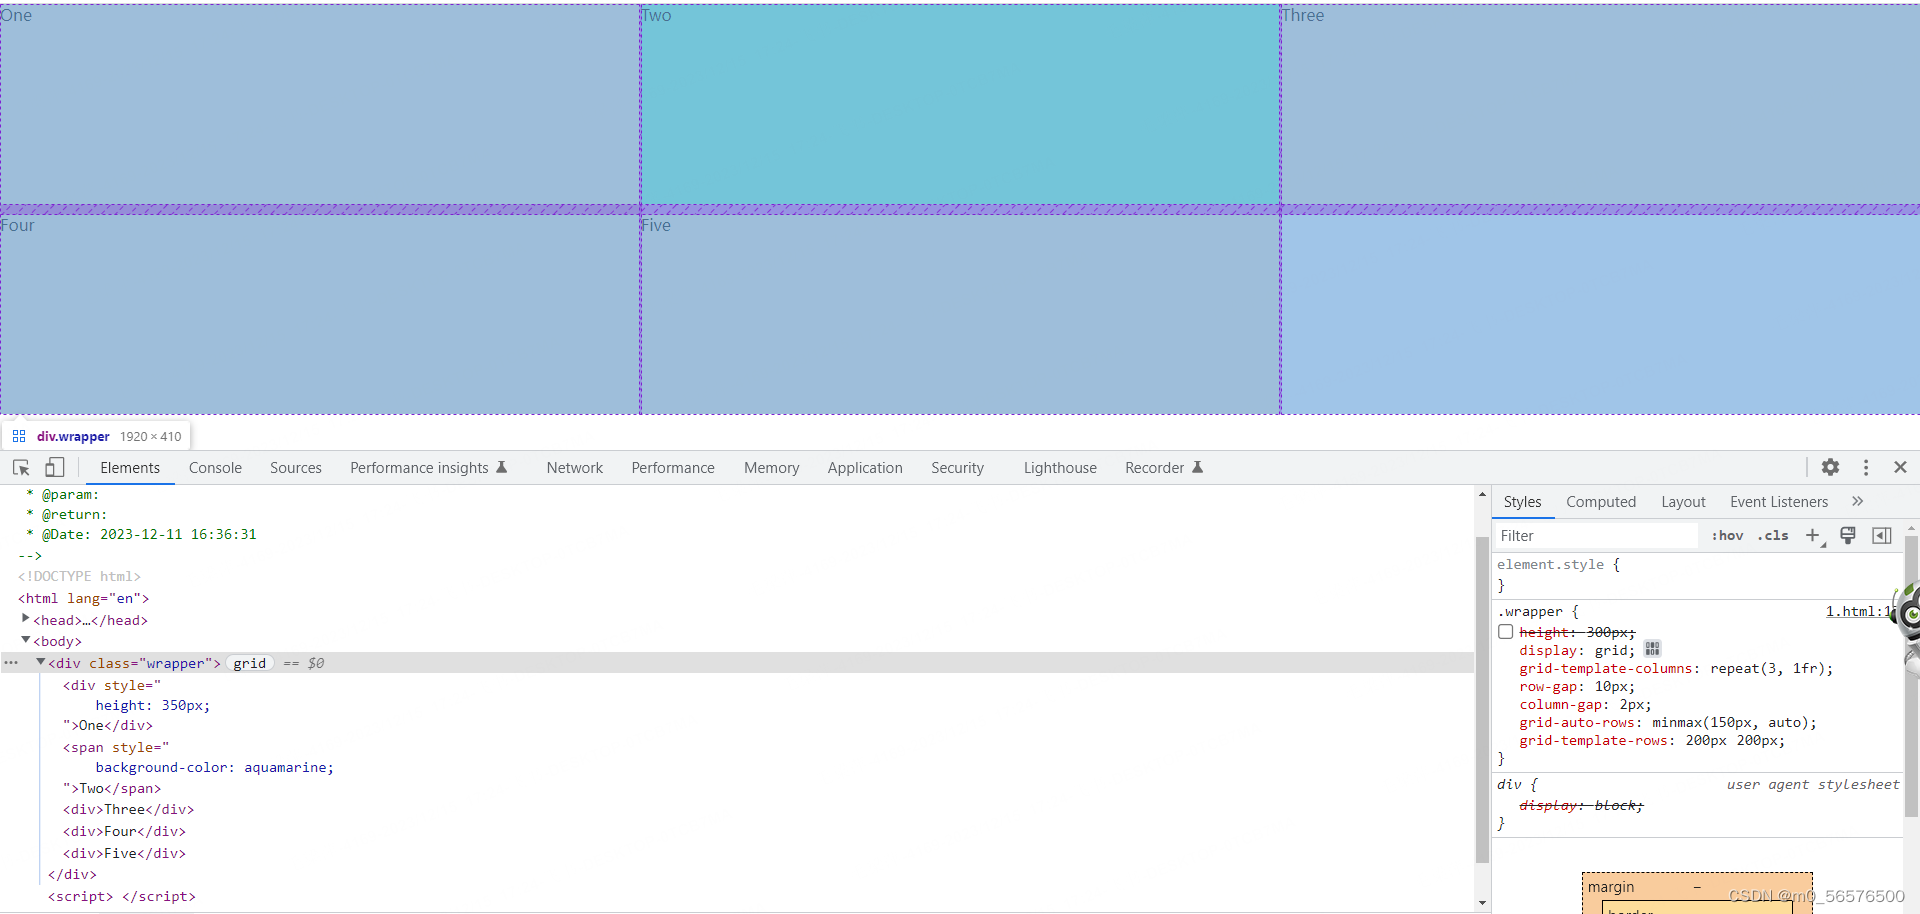Select the inspect element cursor tool

[20, 467]
